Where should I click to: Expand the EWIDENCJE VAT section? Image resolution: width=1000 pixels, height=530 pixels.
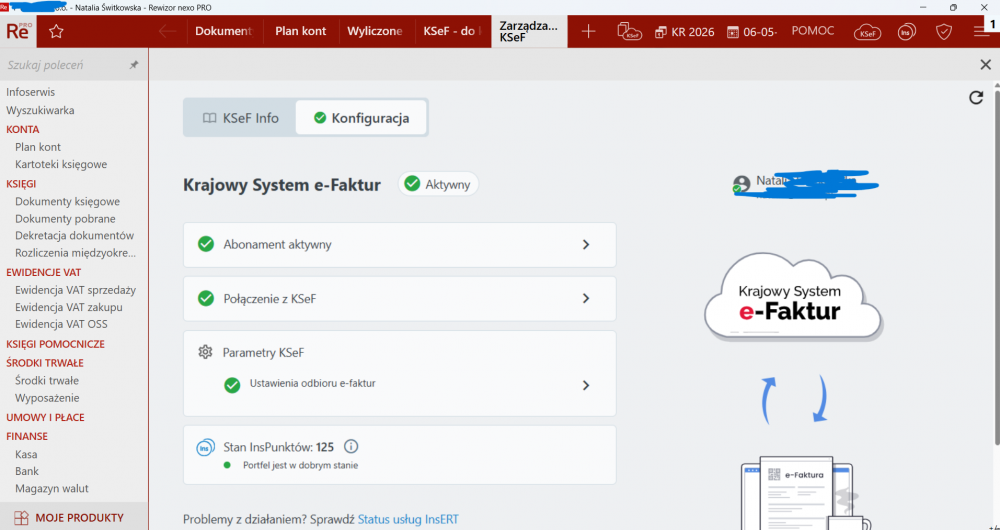click(x=44, y=272)
